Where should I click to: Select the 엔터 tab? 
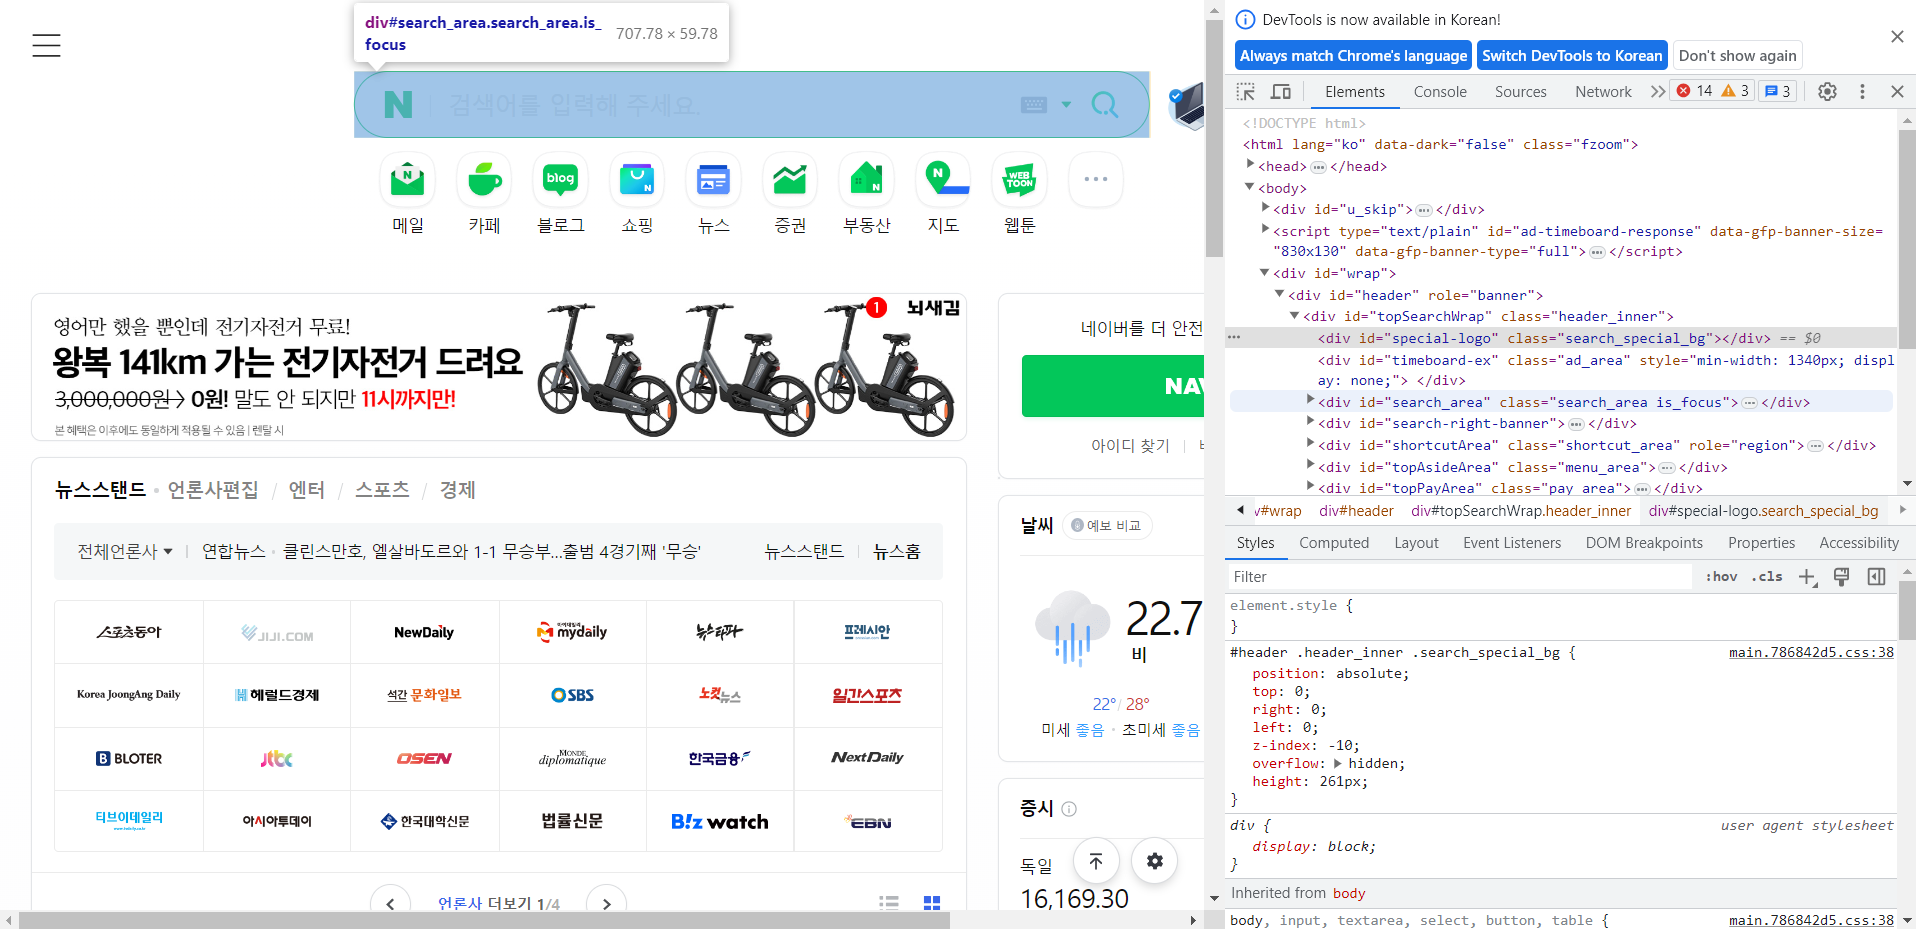tap(307, 490)
